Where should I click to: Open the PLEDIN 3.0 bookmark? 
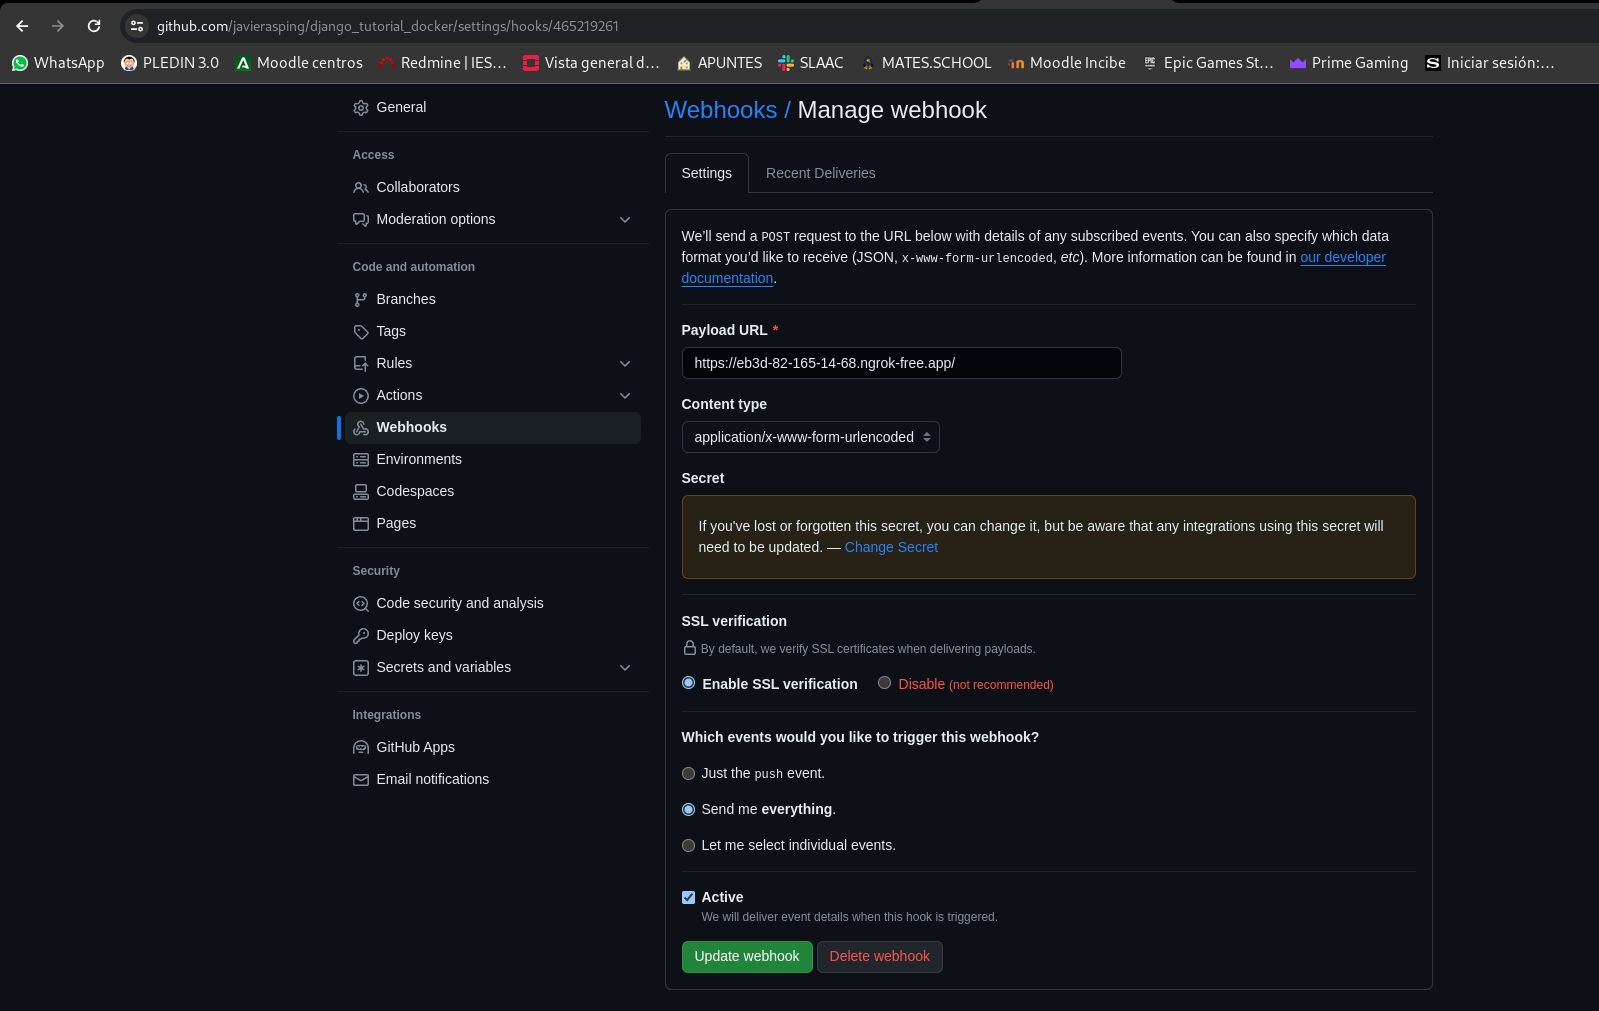click(170, 63)
